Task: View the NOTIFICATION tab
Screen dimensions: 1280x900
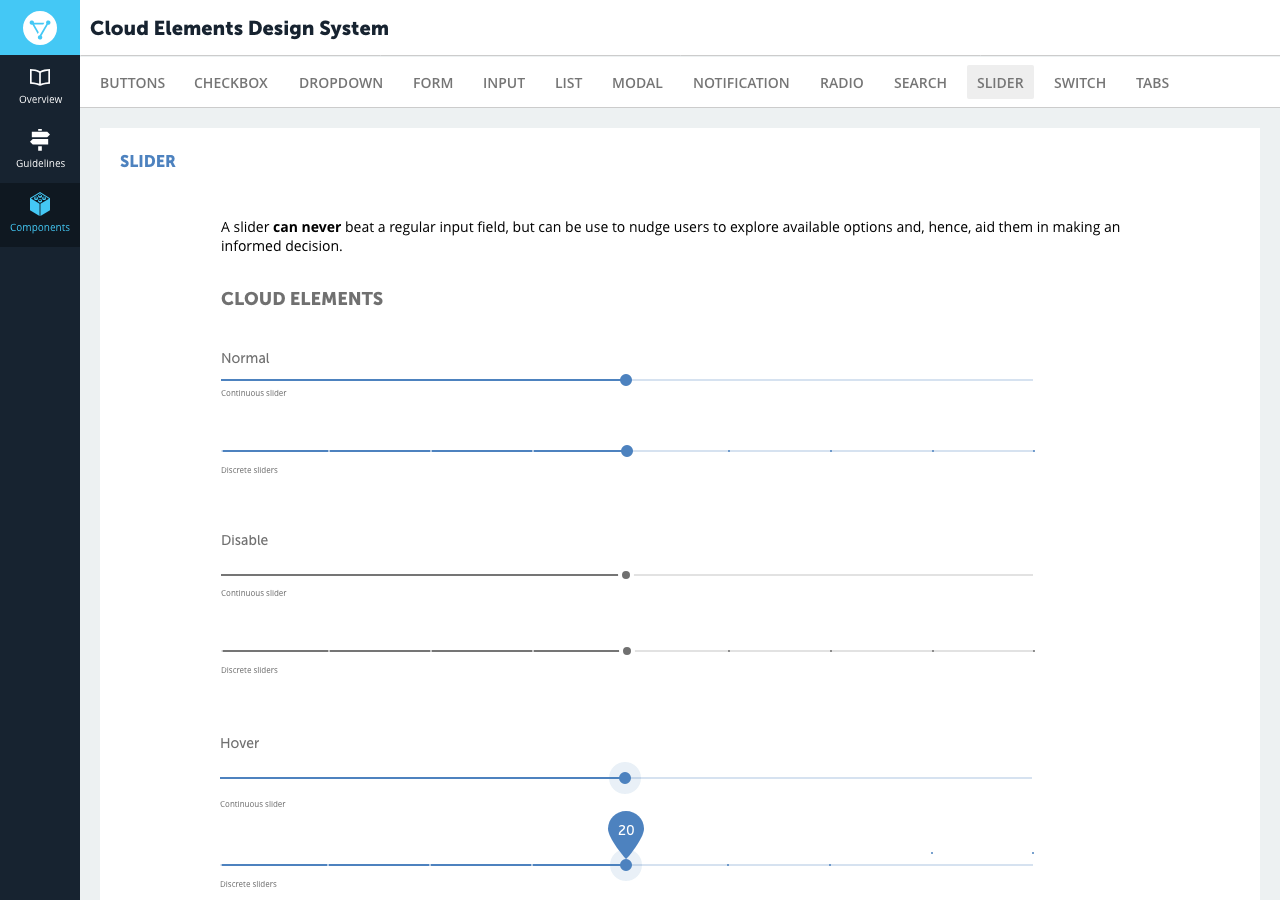Action: [x=741, y=83]
